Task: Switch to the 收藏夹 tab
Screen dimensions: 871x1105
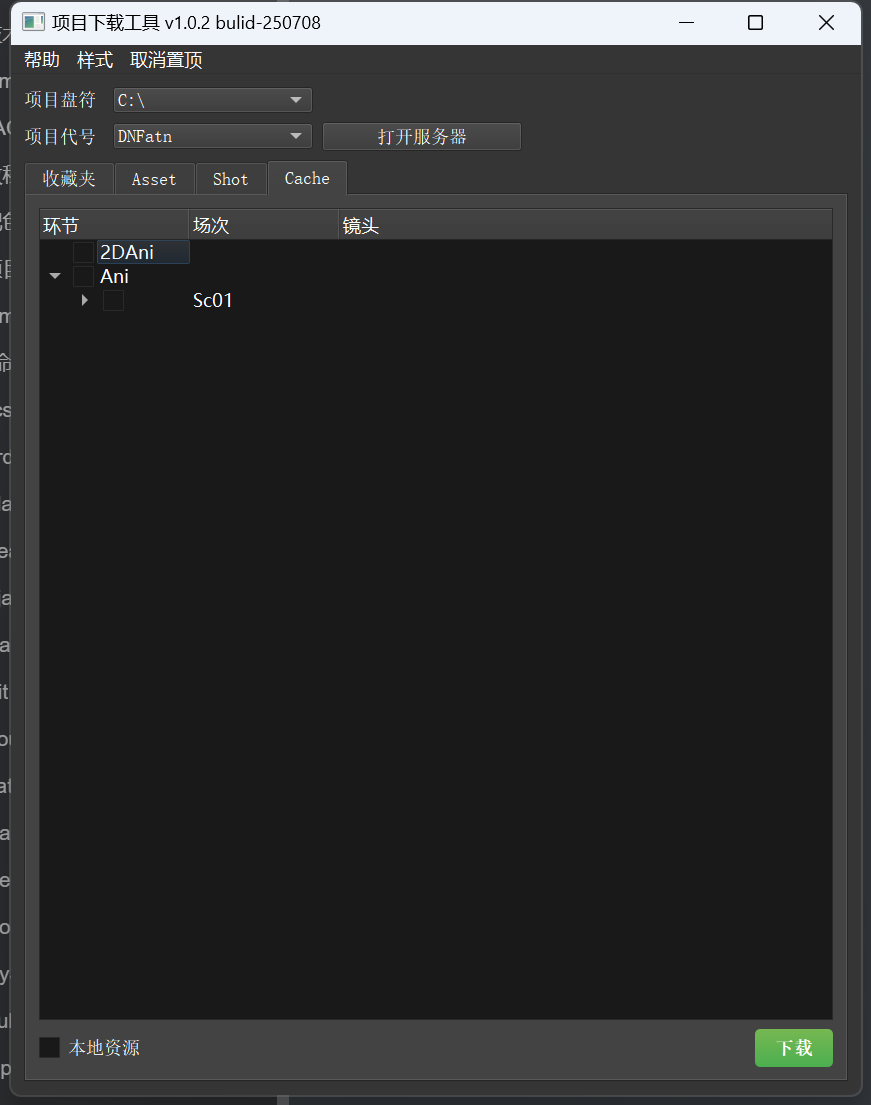Action: (x=69, y=179)
